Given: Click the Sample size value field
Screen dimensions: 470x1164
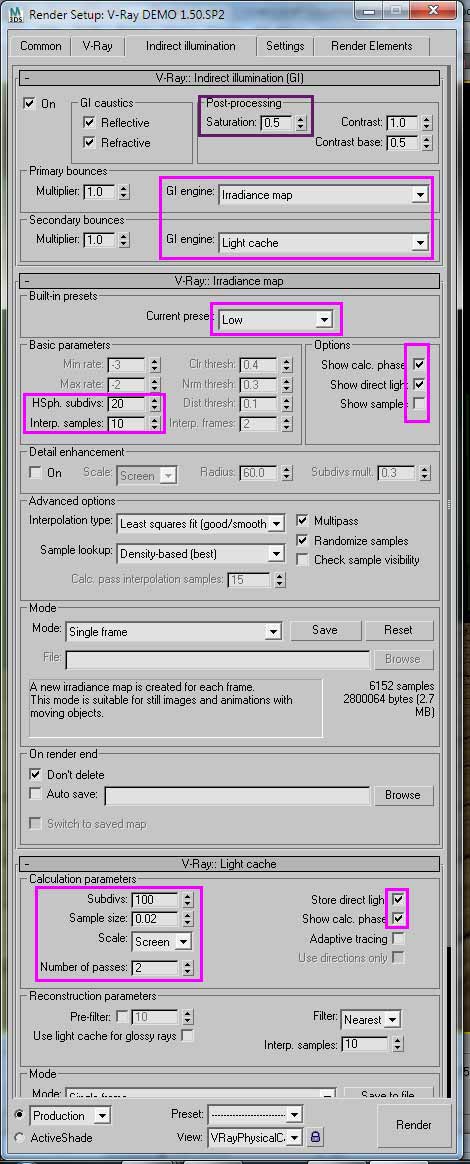Looking at the screenshot, I should [156, 918].
